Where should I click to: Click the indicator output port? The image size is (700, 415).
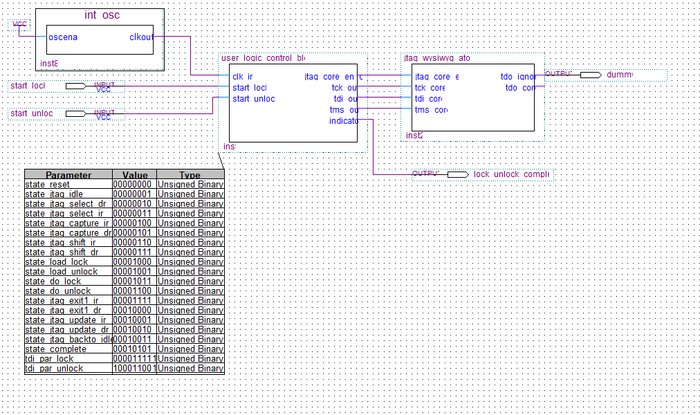343,121
